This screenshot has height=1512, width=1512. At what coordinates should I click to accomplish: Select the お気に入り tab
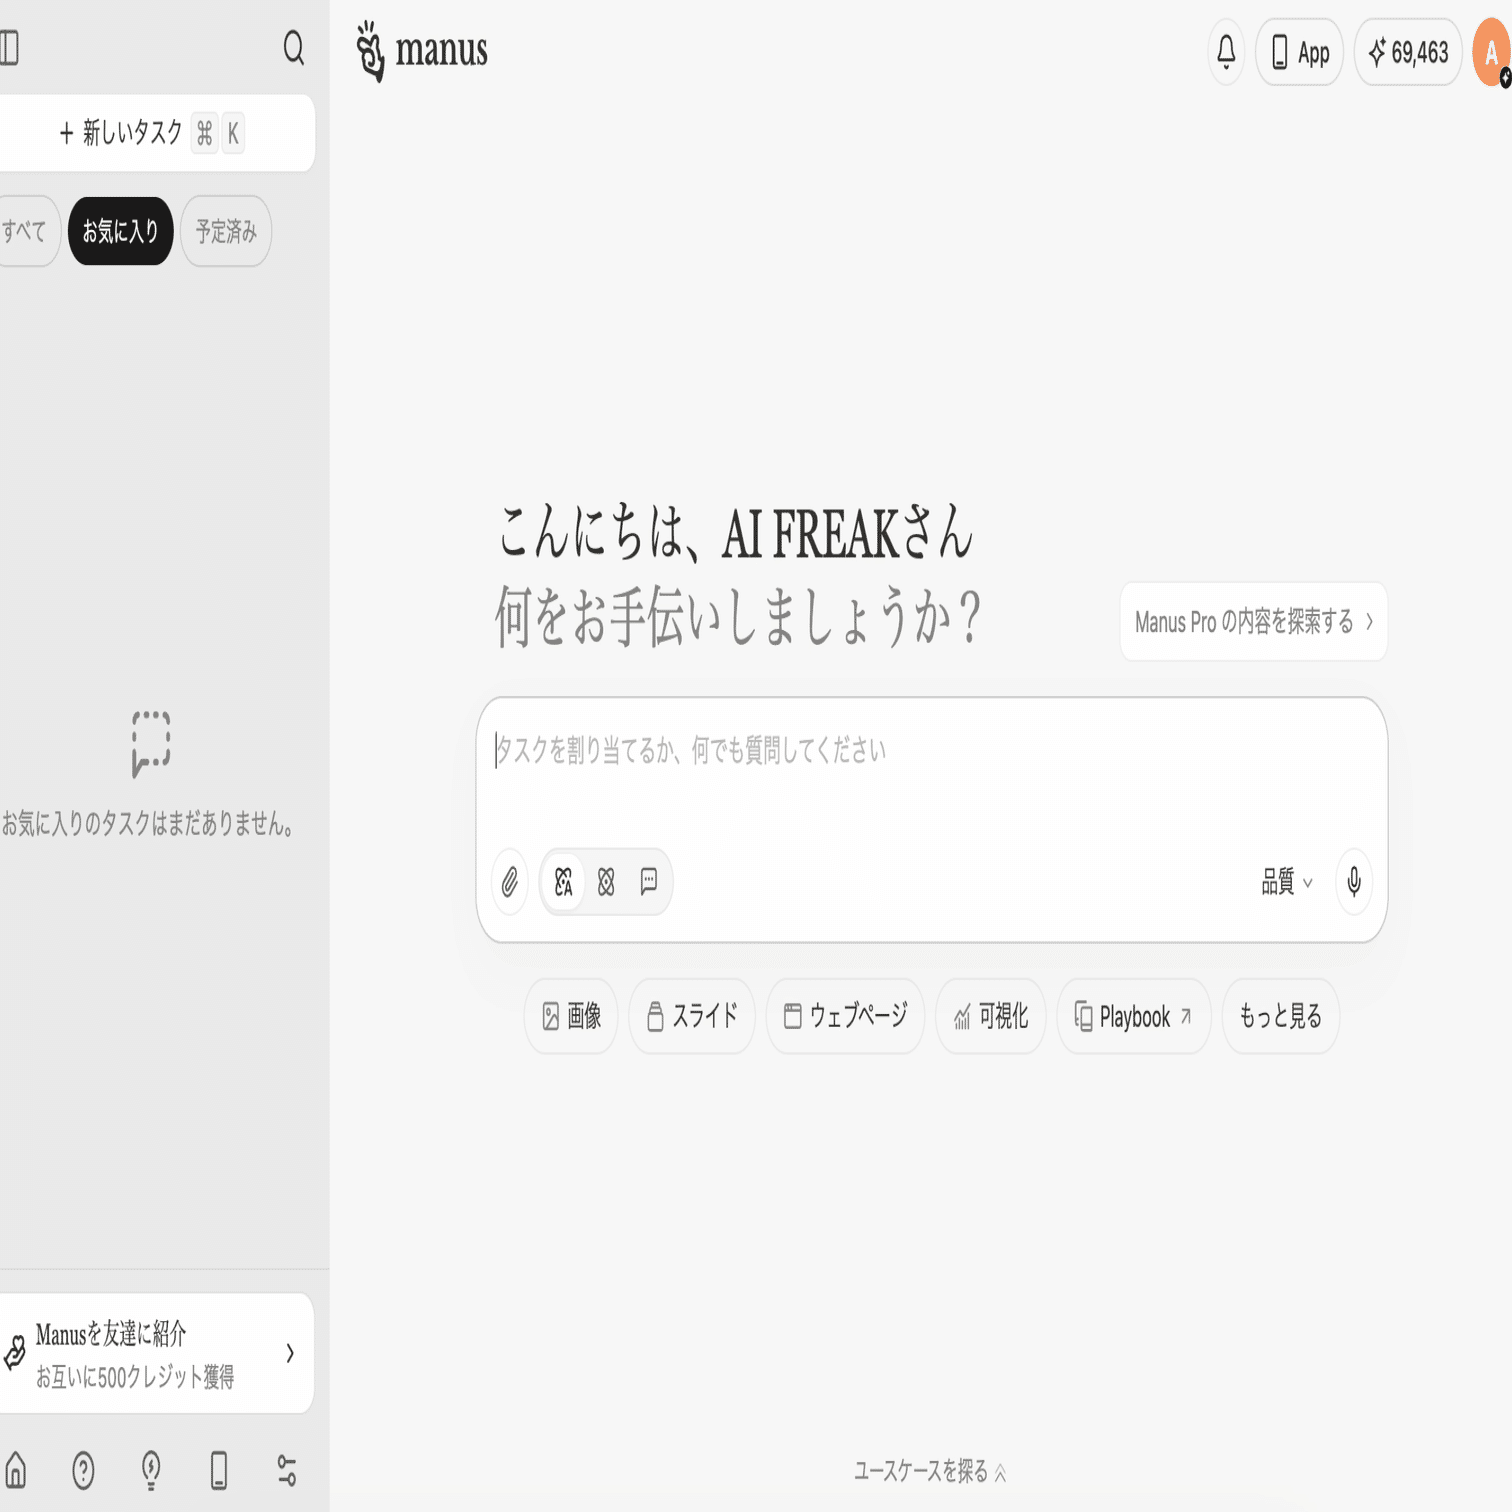(x=121, y=231)
